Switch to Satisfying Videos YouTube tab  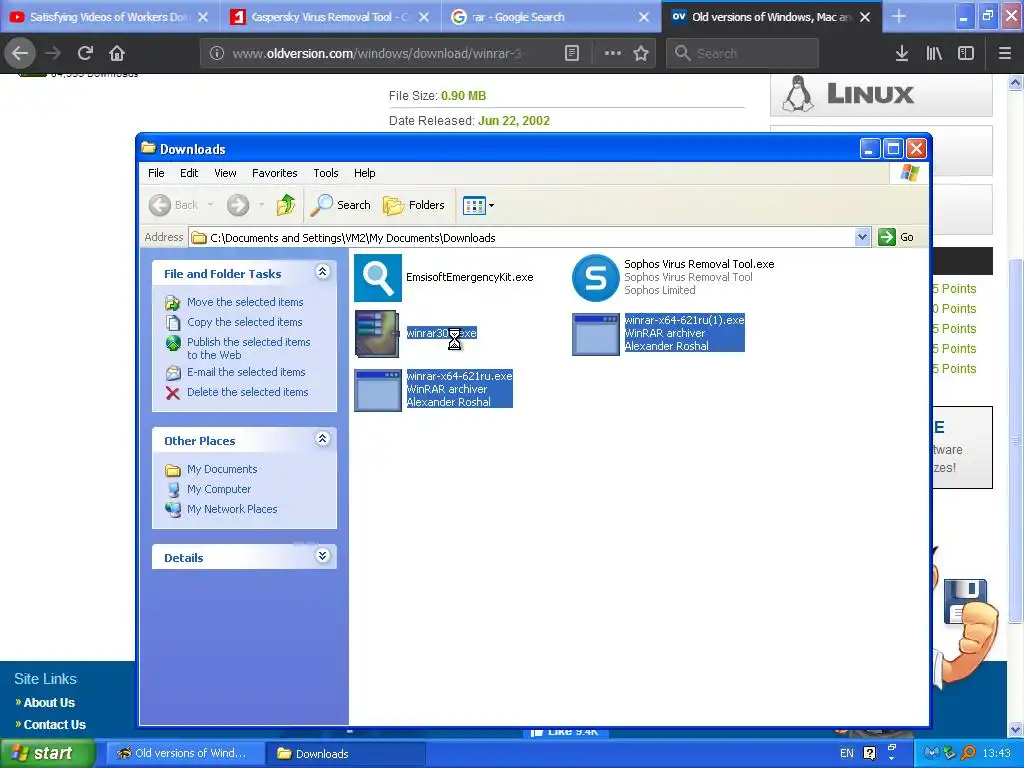[110, 17]
